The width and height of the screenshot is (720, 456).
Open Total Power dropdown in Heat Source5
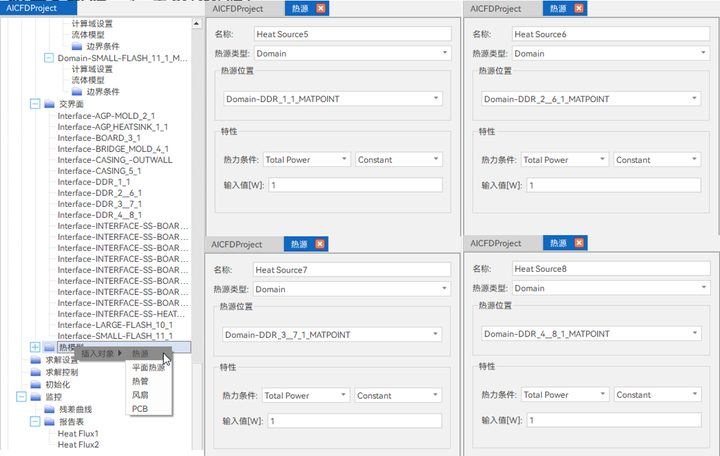[x=307, y=159]
